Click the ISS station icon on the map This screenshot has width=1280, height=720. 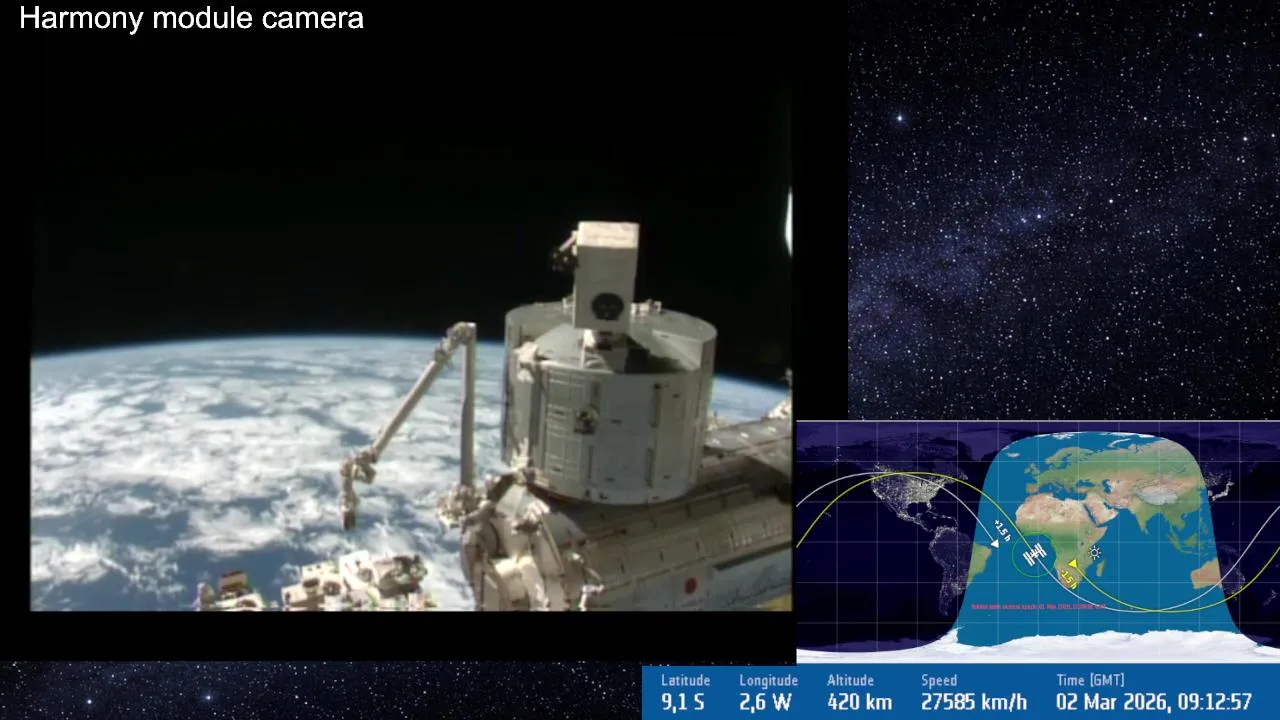coord(1035,554)
